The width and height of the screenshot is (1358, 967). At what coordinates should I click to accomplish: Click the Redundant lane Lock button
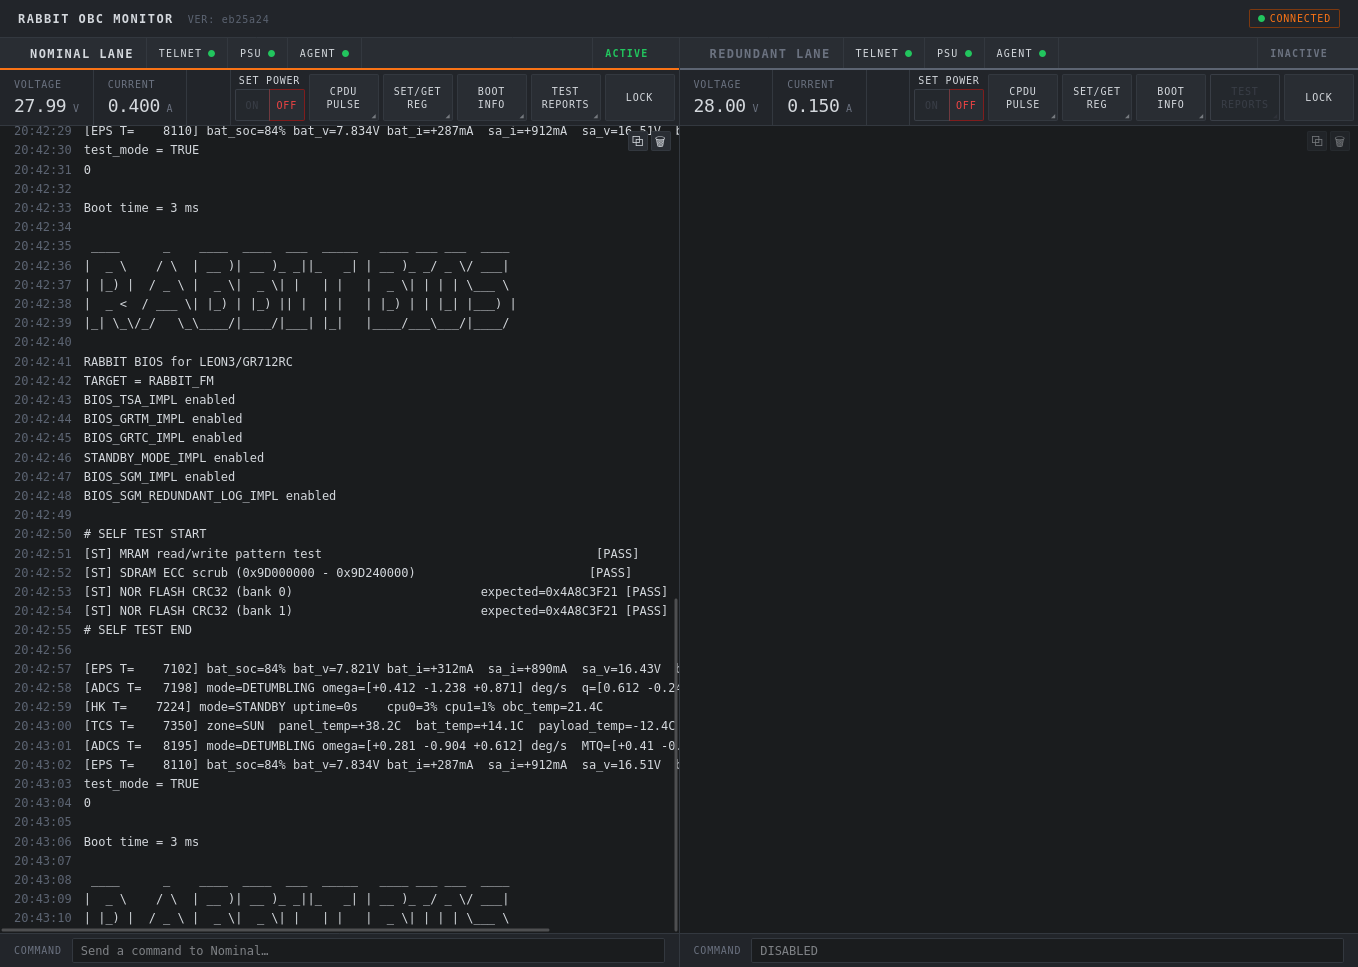pos(1319,98)
